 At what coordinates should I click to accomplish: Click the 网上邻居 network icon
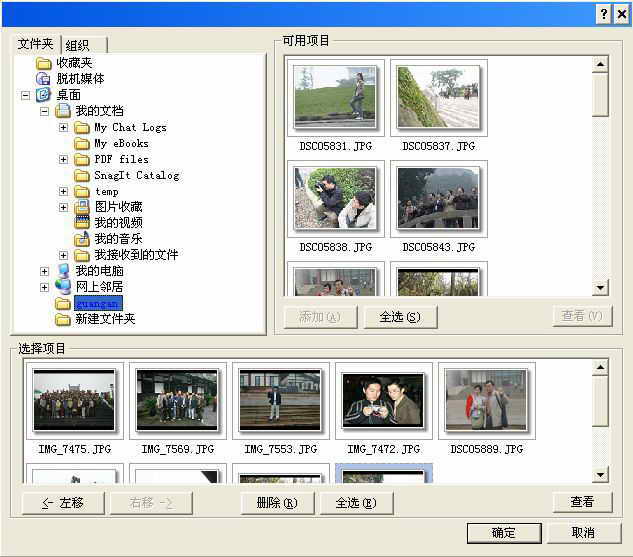tap(64, 287)
